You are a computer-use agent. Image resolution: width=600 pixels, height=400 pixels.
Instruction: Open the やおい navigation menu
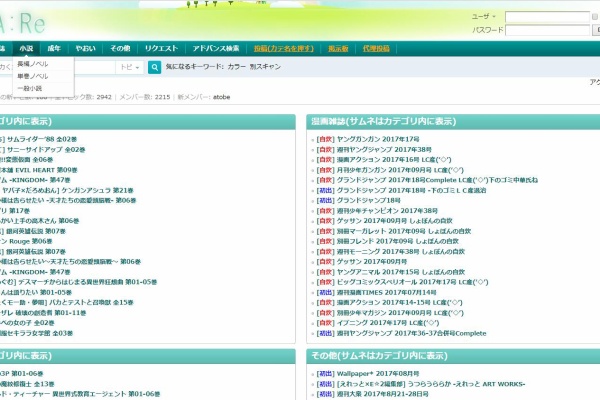pos(85,49)
